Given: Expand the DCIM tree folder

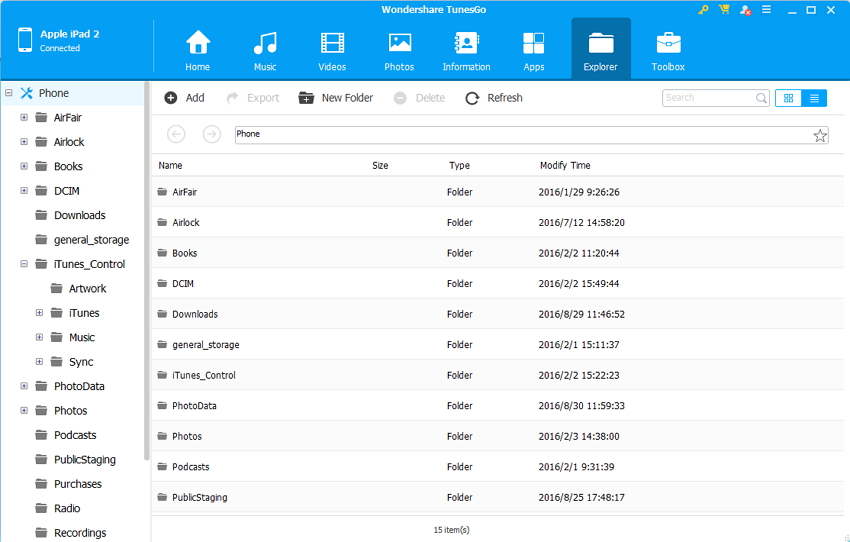Looking at the screenshot, I should click(24, 190).
